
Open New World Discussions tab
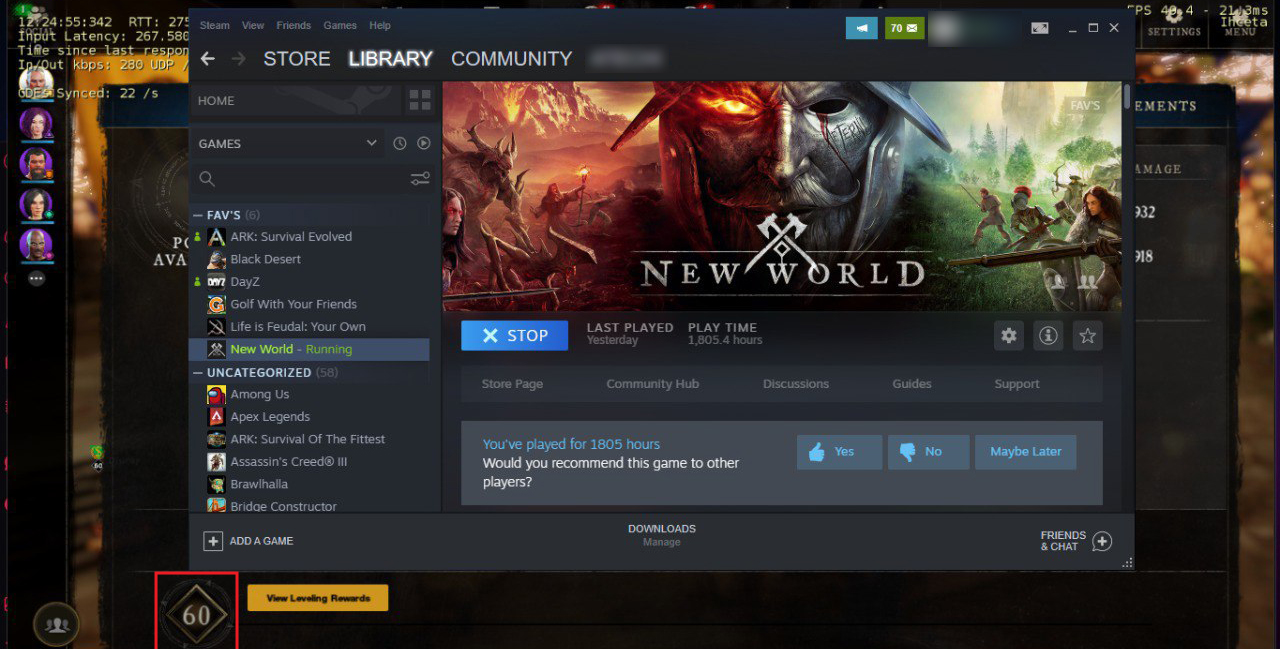pyautogui.click(x=796, y=384)
